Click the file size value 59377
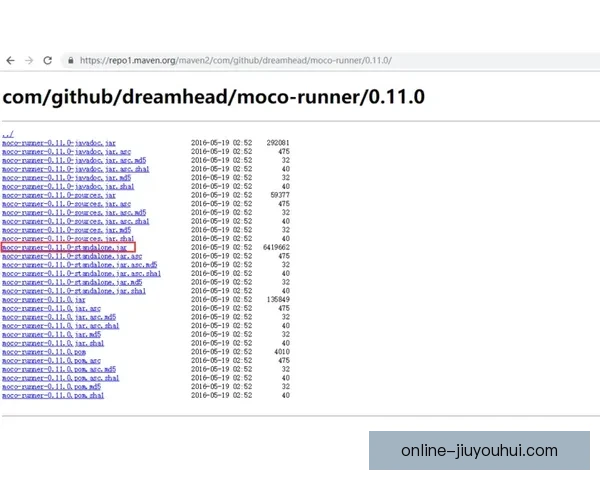This screenshot has width=600, height=480. pos(280,195)
